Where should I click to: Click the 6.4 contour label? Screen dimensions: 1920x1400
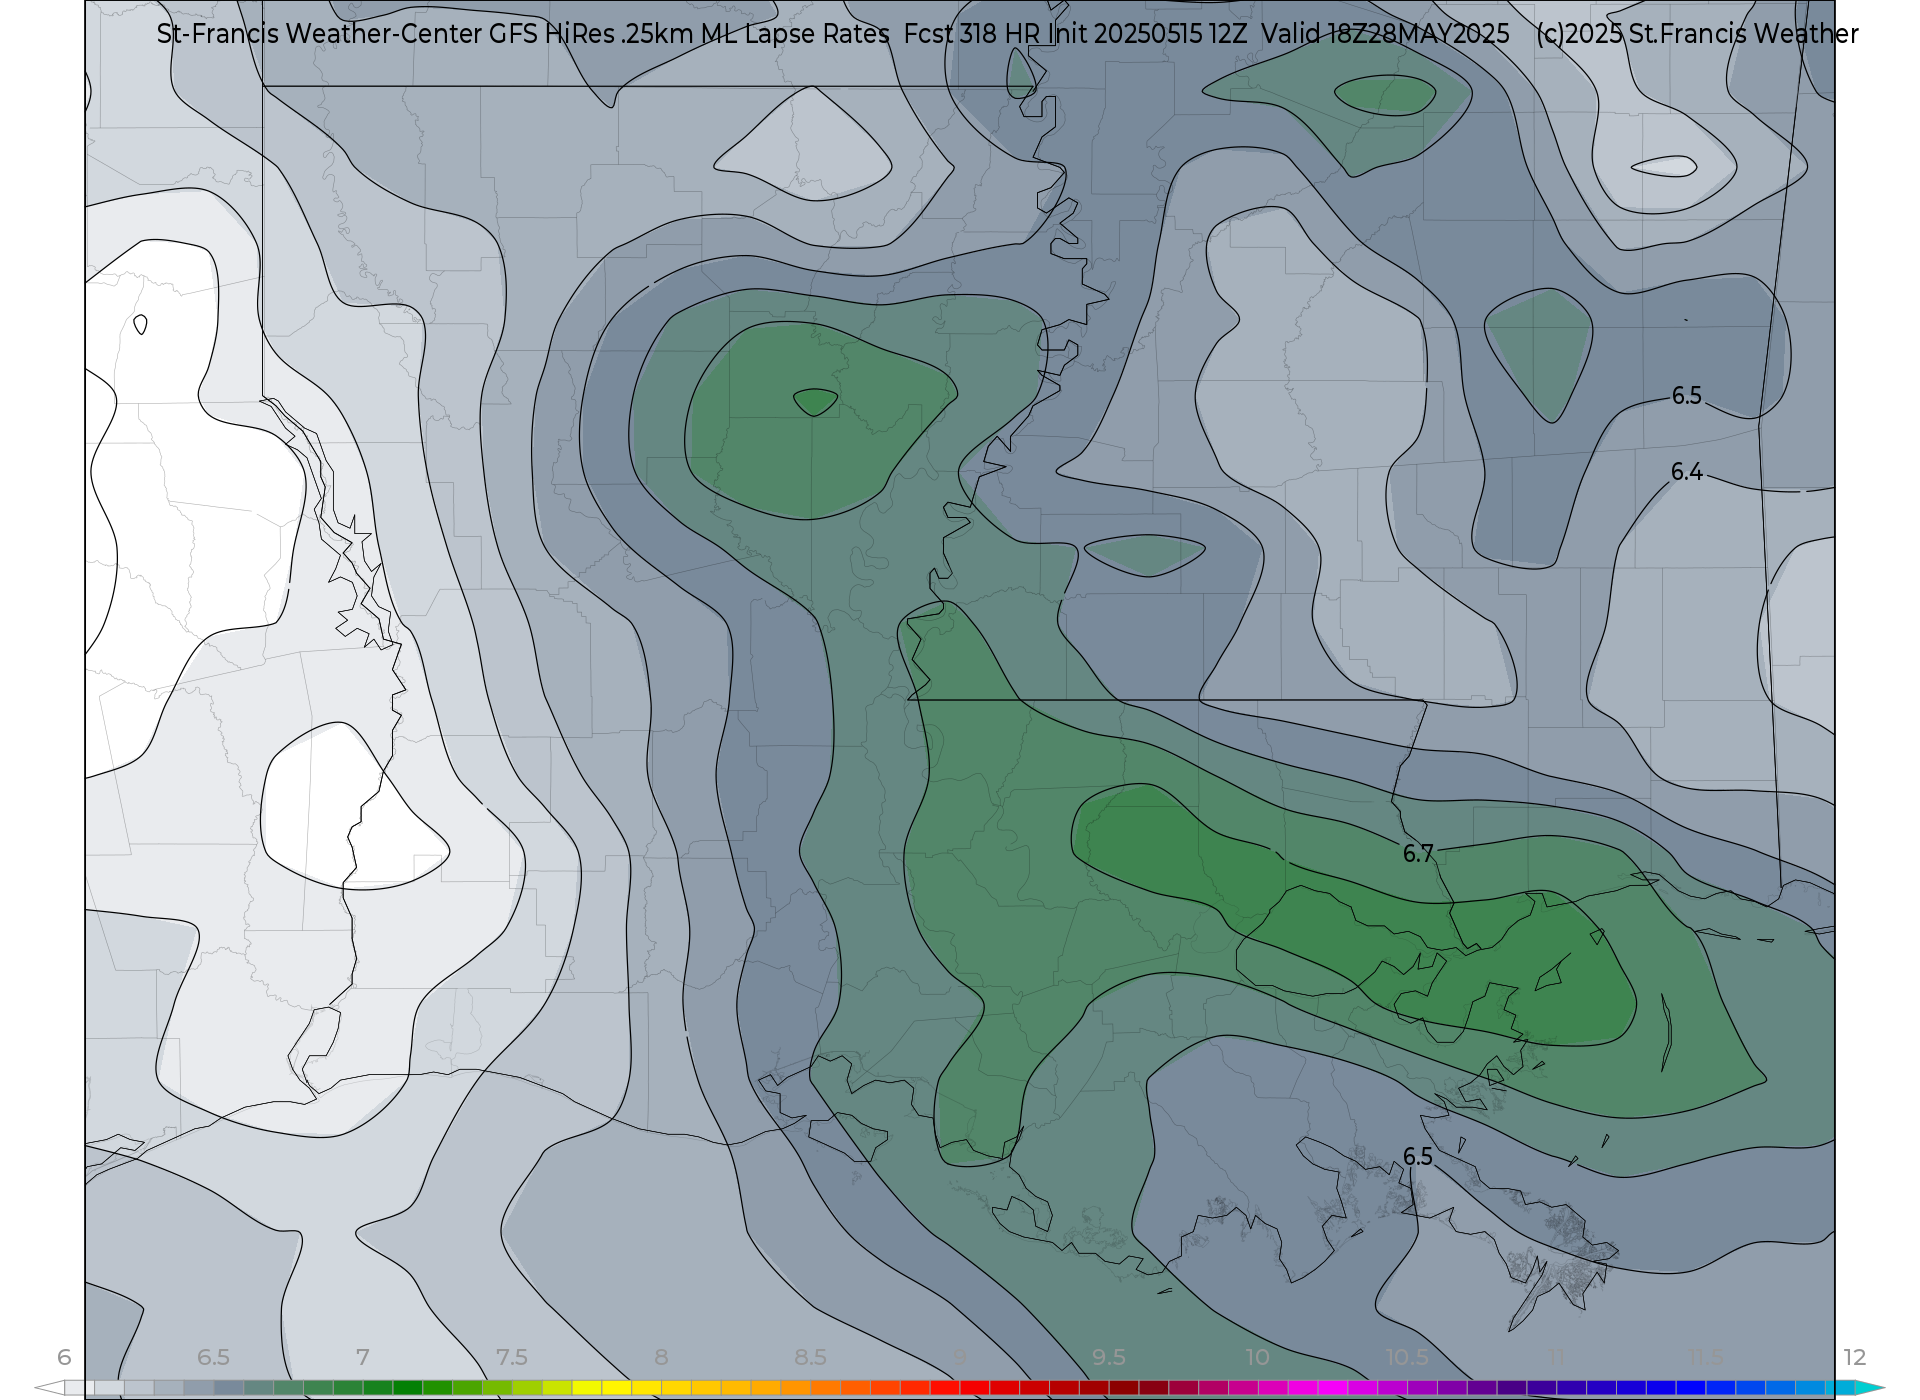coord(1686,472)
